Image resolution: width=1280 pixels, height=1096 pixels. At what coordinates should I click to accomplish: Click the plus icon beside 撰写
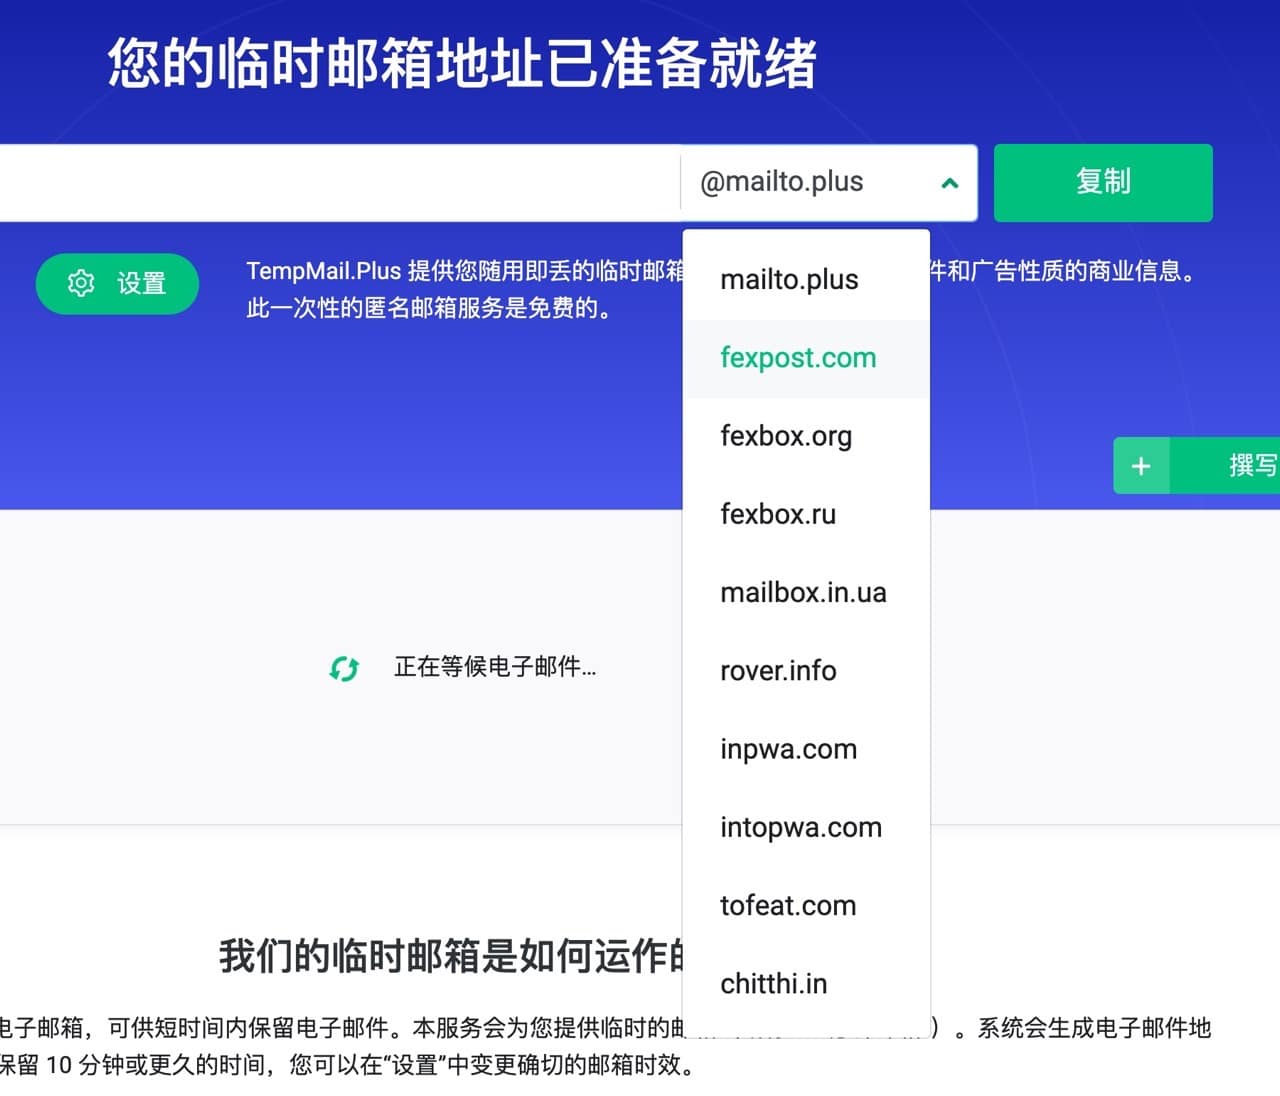1141,465
